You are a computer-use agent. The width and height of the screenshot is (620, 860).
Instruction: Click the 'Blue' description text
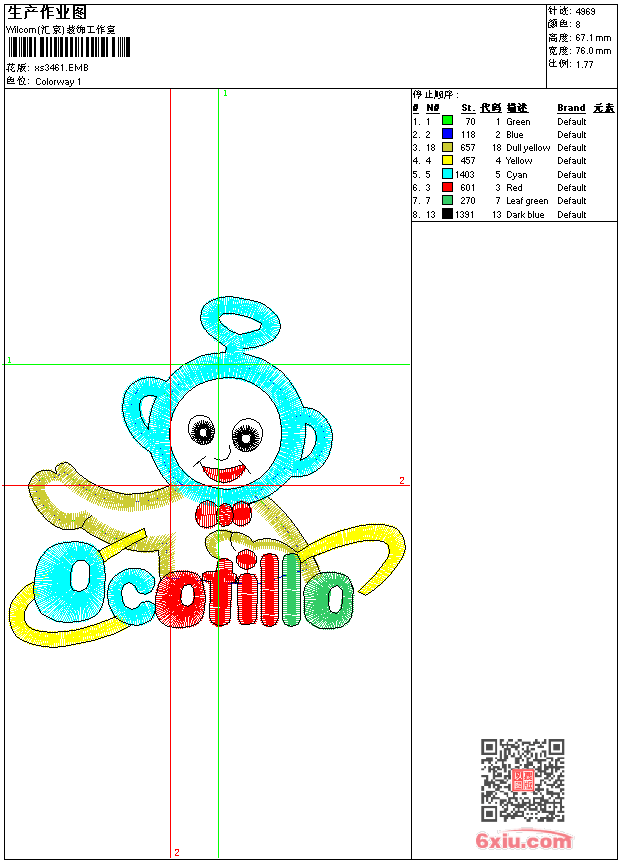coord(515,135)
